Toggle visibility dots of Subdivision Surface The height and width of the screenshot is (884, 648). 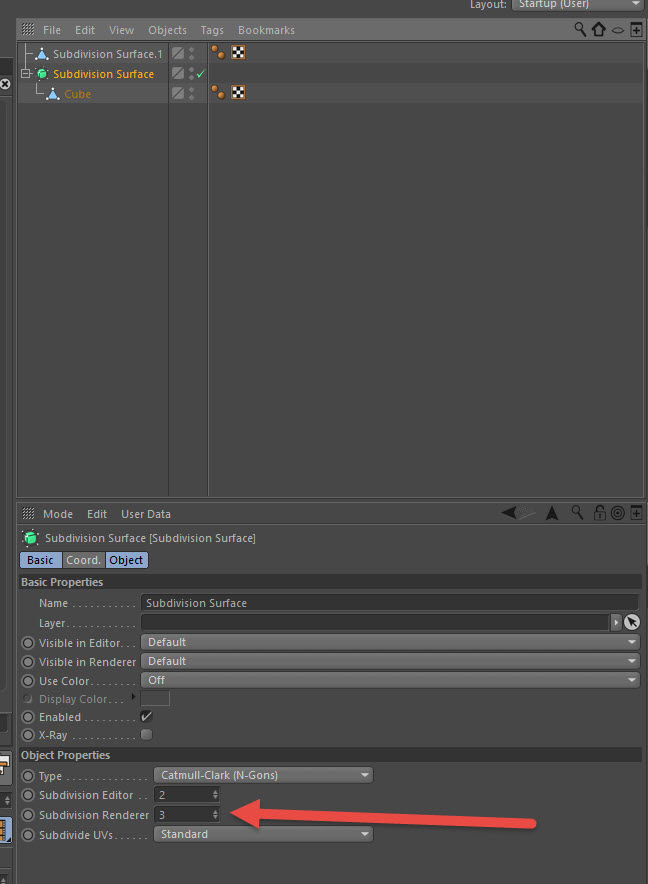click(192, 73)
